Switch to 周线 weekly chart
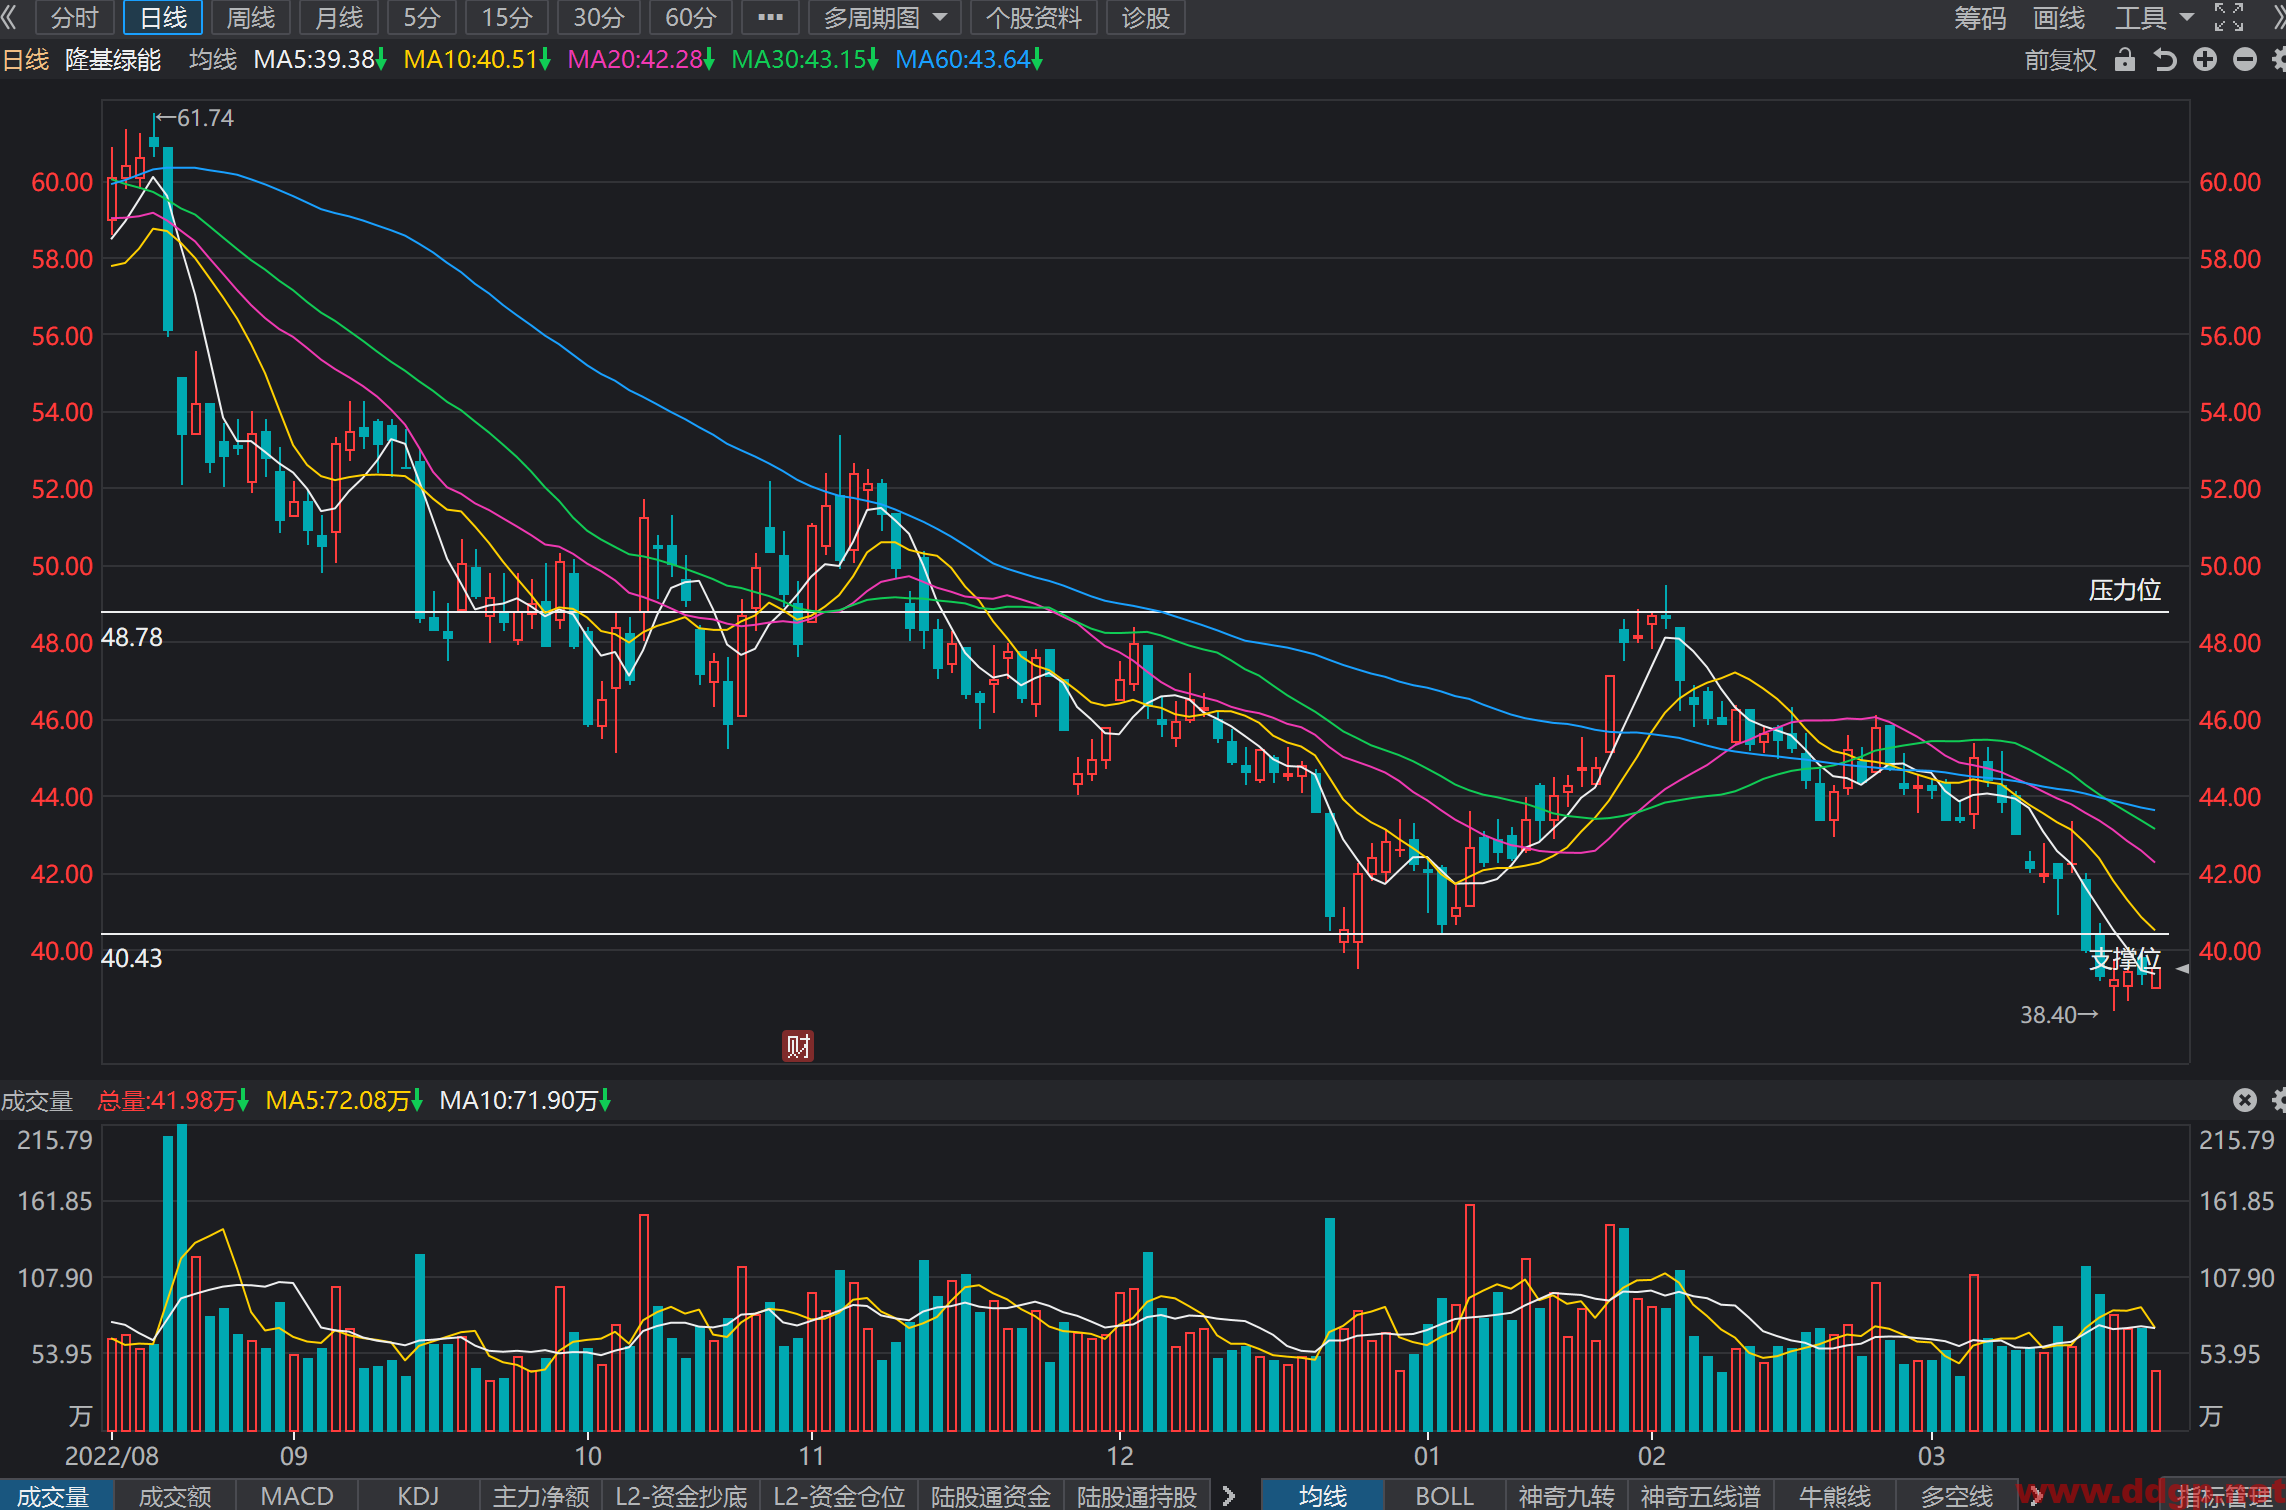Image resolution: width=2286 pixels, height=1510 pixels. tap(251, 18)
